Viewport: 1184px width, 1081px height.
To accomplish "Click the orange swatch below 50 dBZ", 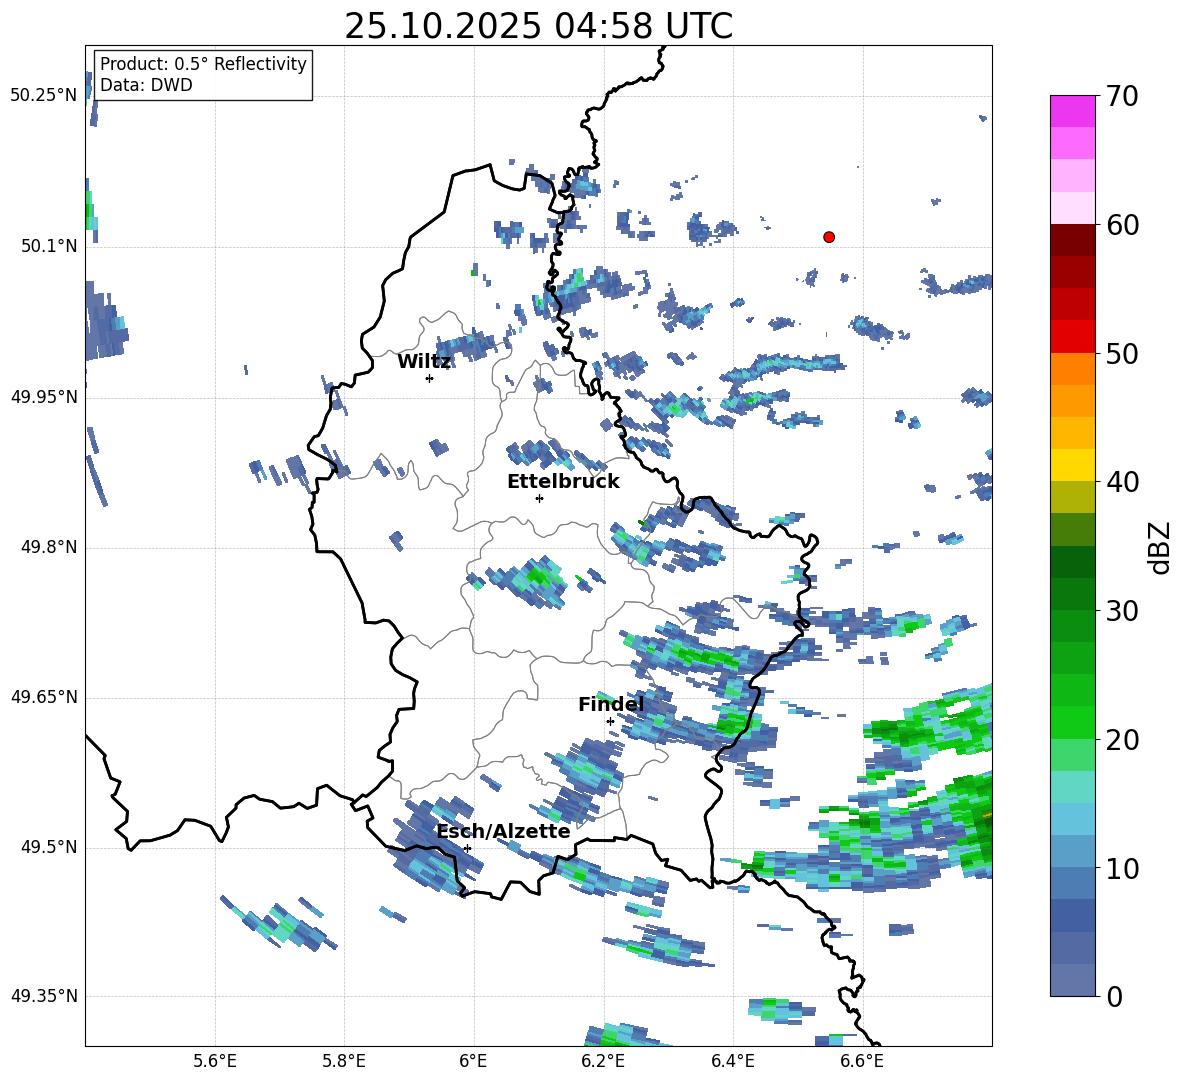I will (x=1072, y=369).
